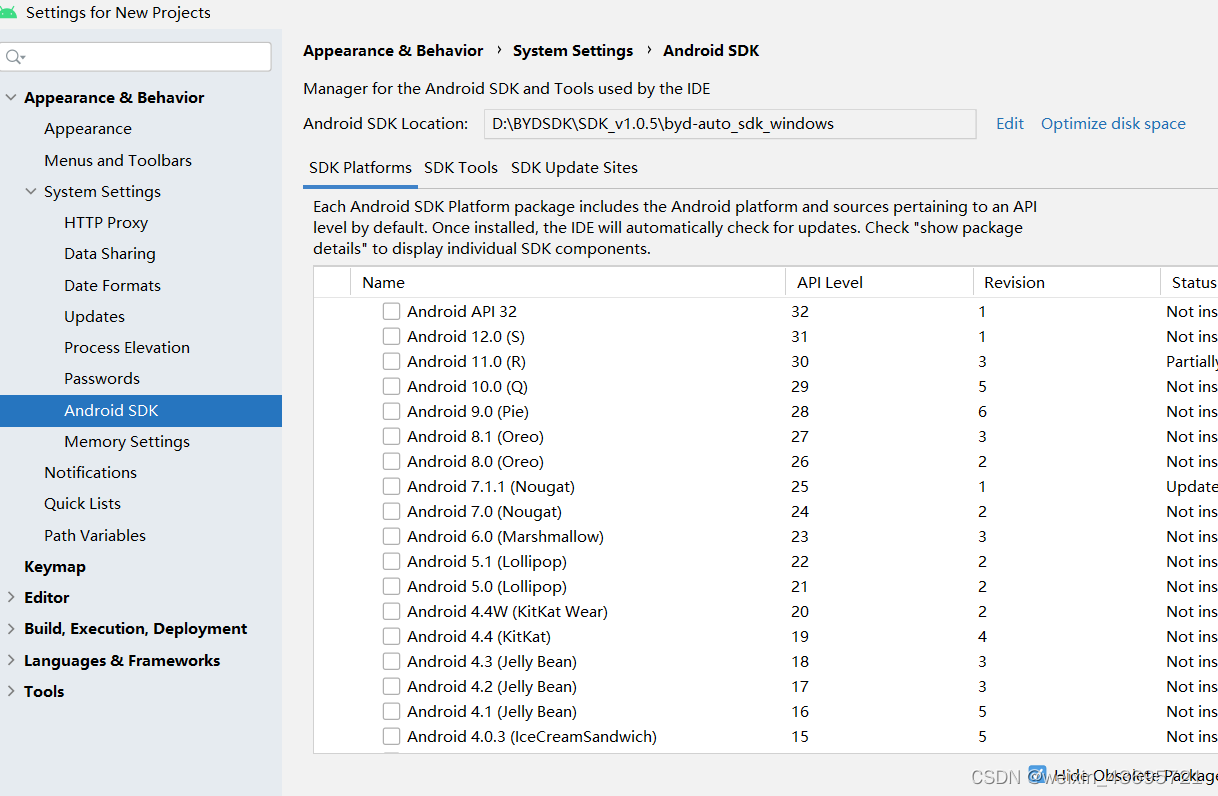The image size is (1218, 796).
Task: Select Memory Settings in the sidebar
Action: 126,441
